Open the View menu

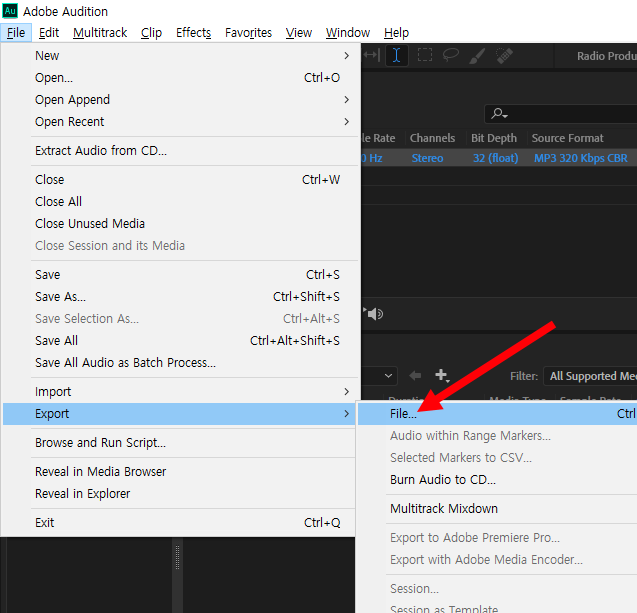(299, 32)
